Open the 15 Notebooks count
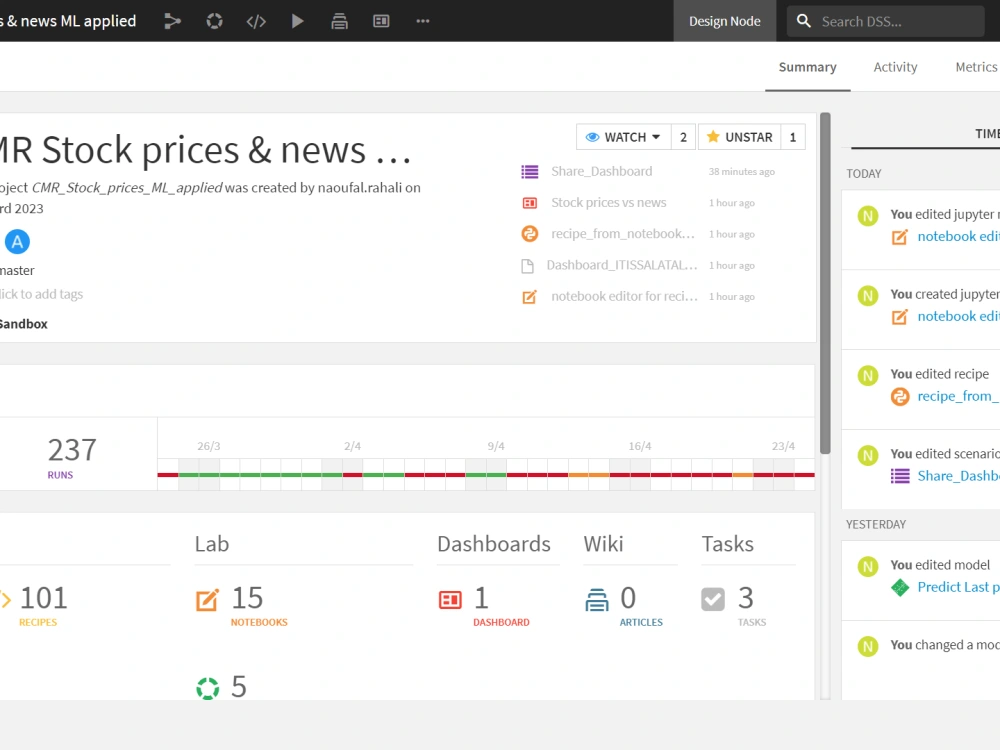This screenshot has height=750, width=1000. point(247,598)
